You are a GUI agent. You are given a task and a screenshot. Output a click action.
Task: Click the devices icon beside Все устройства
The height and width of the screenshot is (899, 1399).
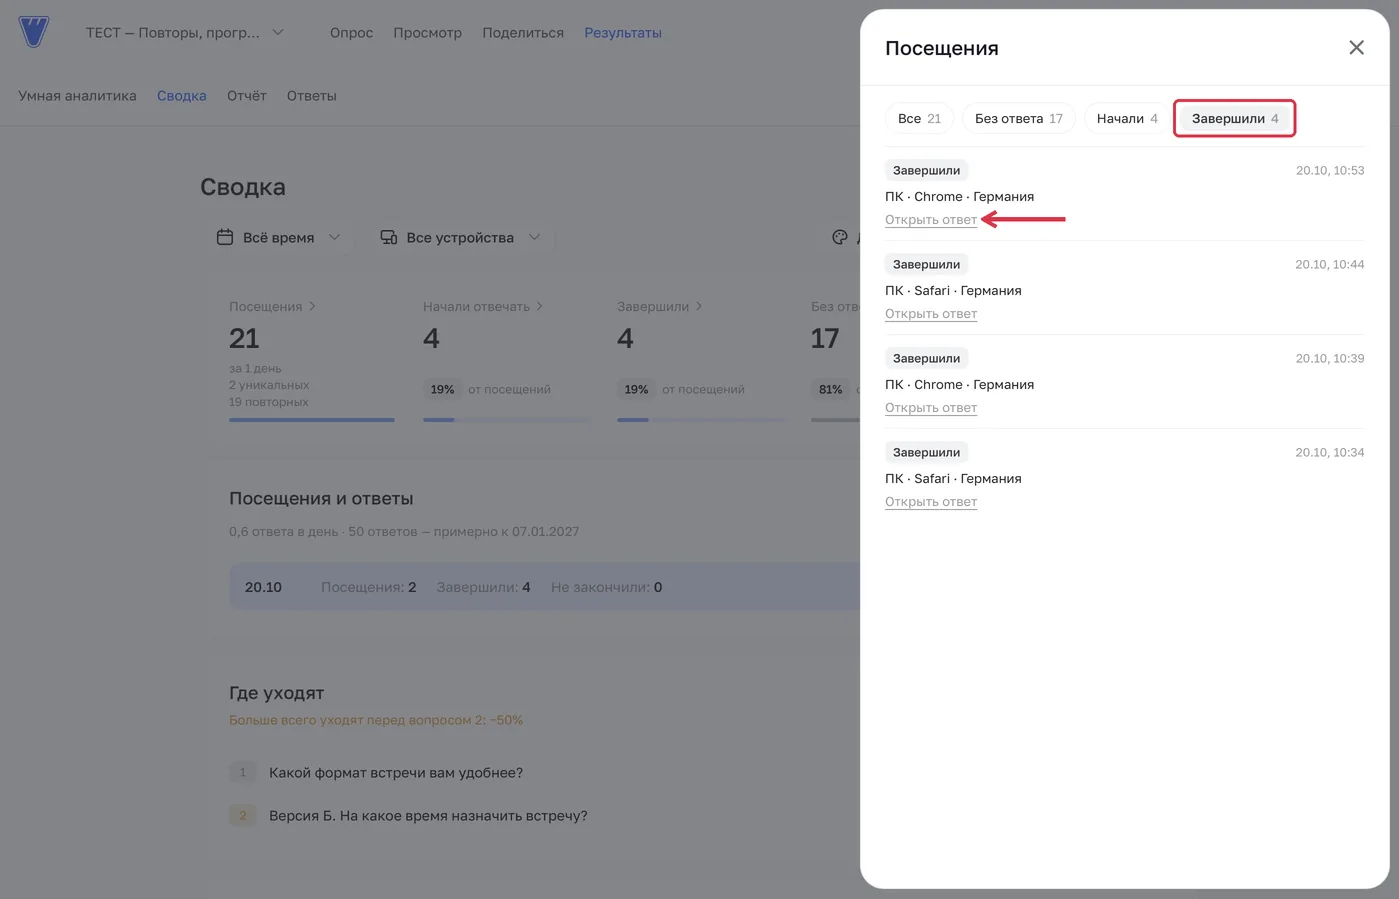point(389,237)
